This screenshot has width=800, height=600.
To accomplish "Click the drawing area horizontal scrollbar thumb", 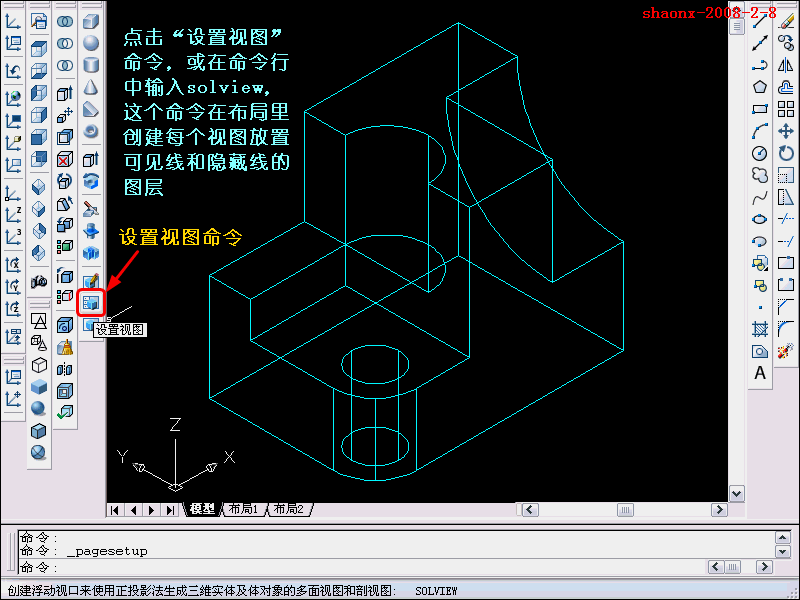I will 625,510.
